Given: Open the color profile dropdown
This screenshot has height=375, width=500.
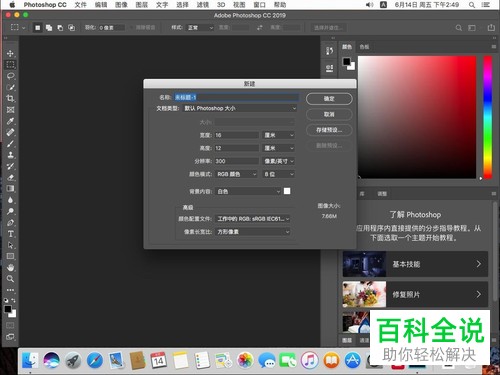Looking at the screenshot, I should pos(253,219).
